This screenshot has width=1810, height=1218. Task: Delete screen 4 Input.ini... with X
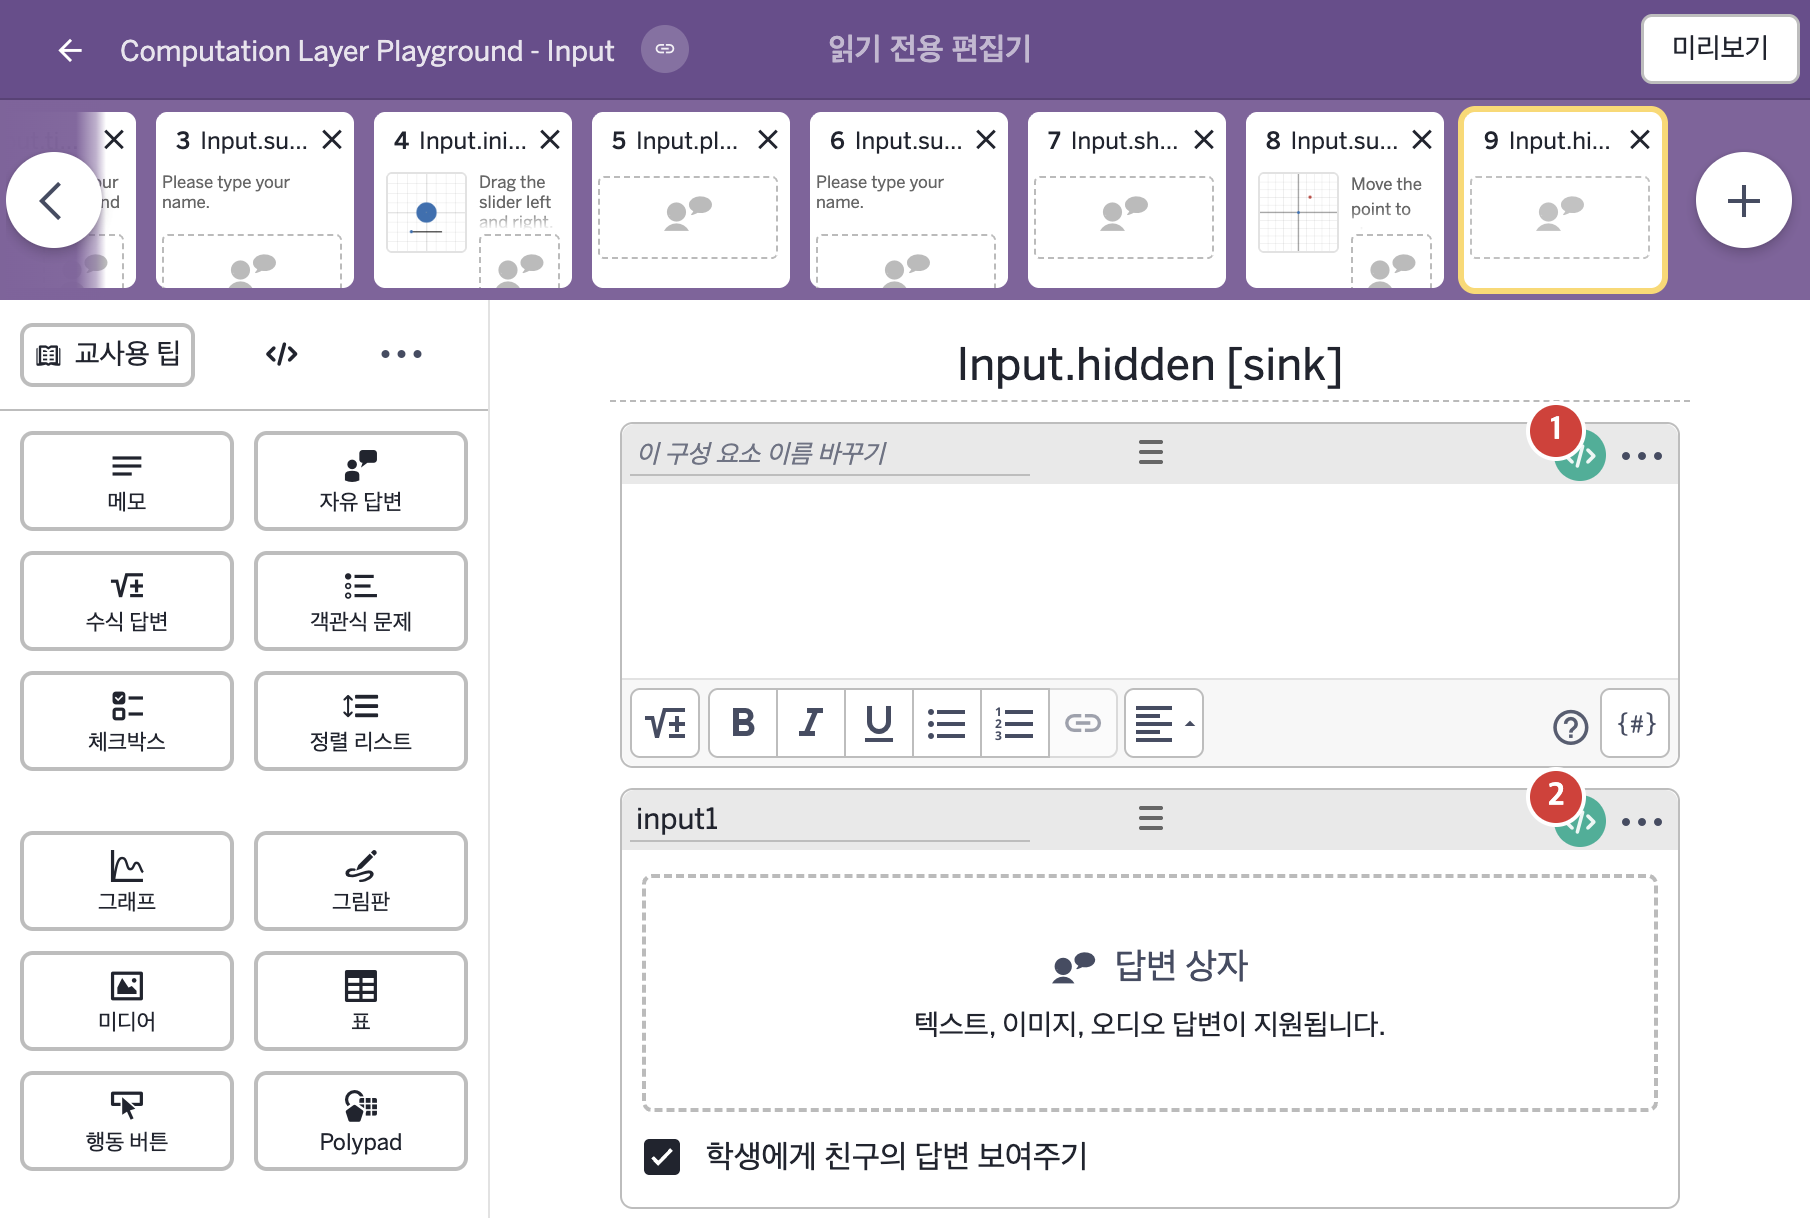tap(550, 140)
